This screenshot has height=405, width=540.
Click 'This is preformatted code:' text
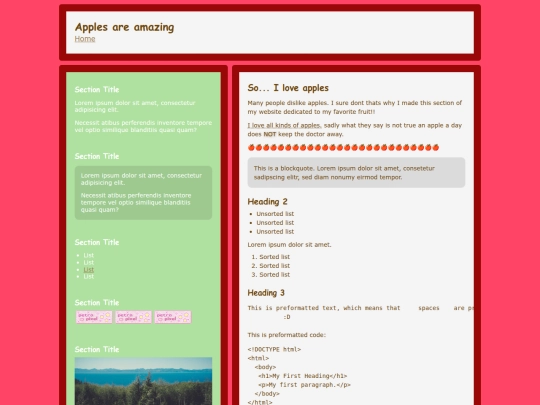click(x=287, y=335)
